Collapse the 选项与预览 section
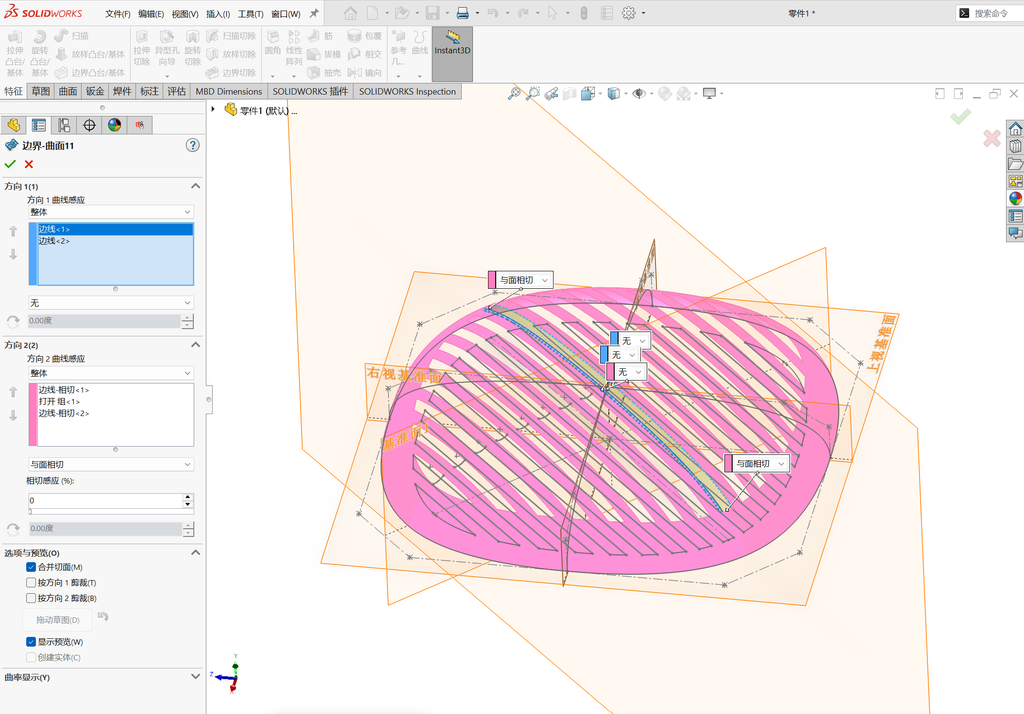 point(195,553)
